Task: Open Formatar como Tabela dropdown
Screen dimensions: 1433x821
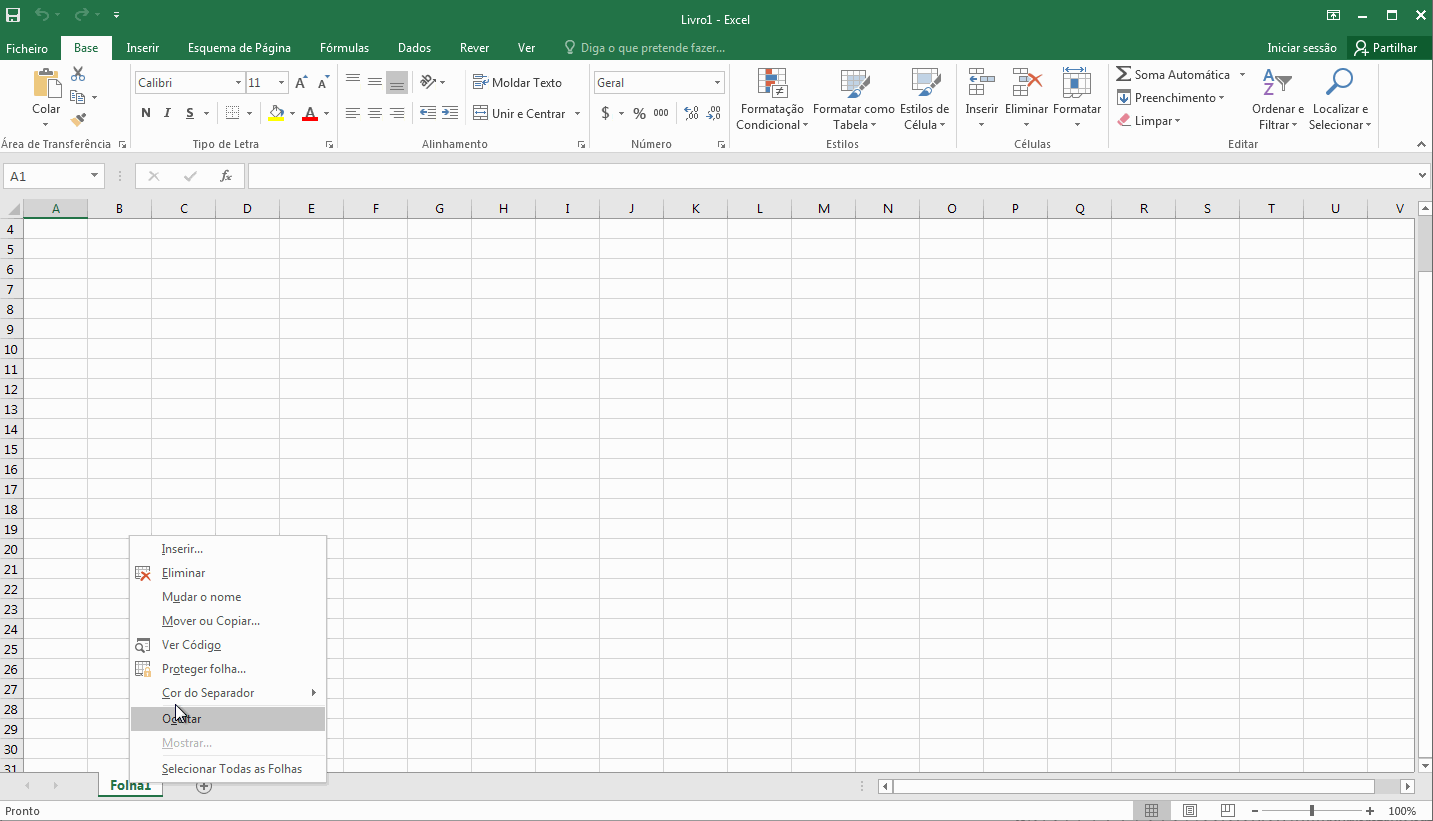Action: [x=854, y=99]
